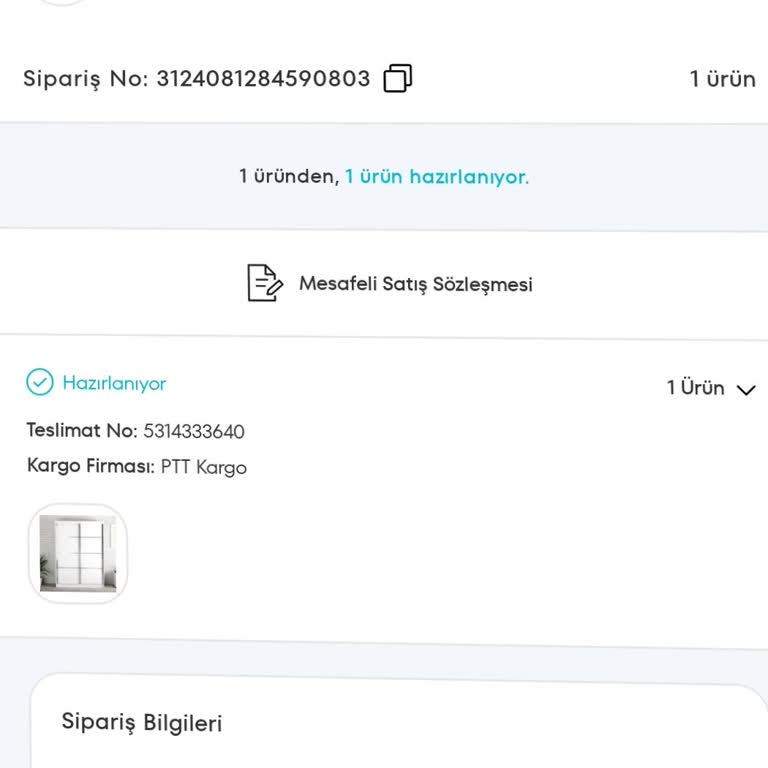Click the contract document icon
Image resolution: width=768 pixels, height=768 pixels.
(x=264, y=283)
